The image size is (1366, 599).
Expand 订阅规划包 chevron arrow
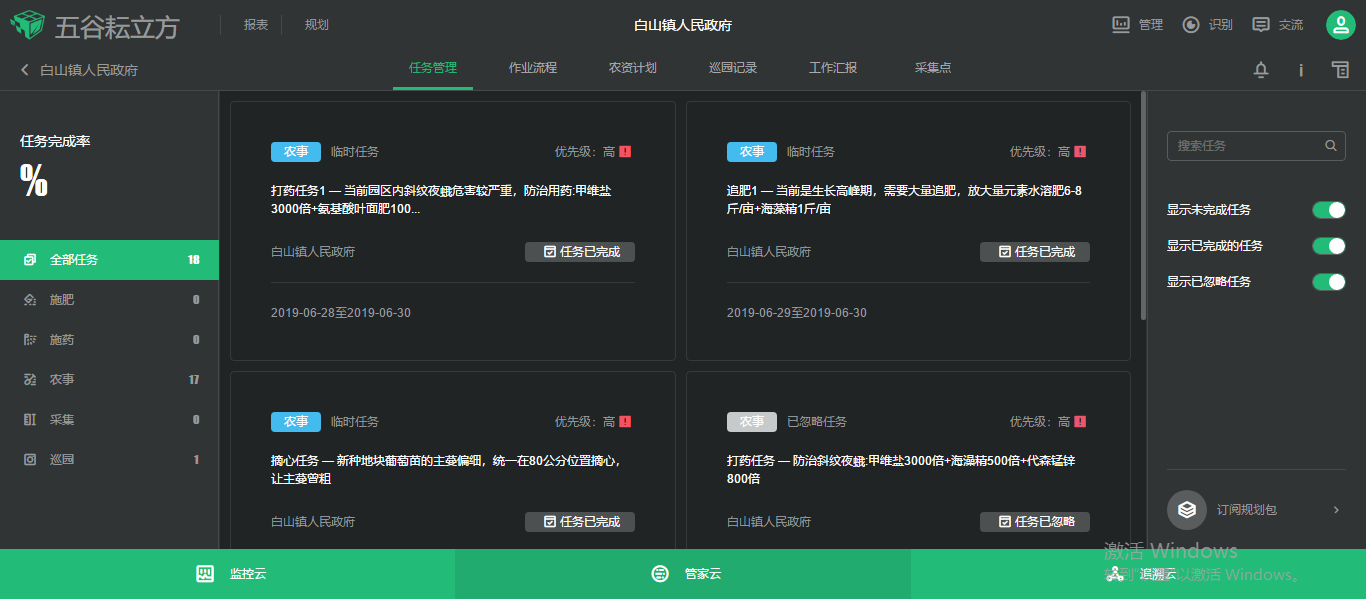coord(1336,510)
